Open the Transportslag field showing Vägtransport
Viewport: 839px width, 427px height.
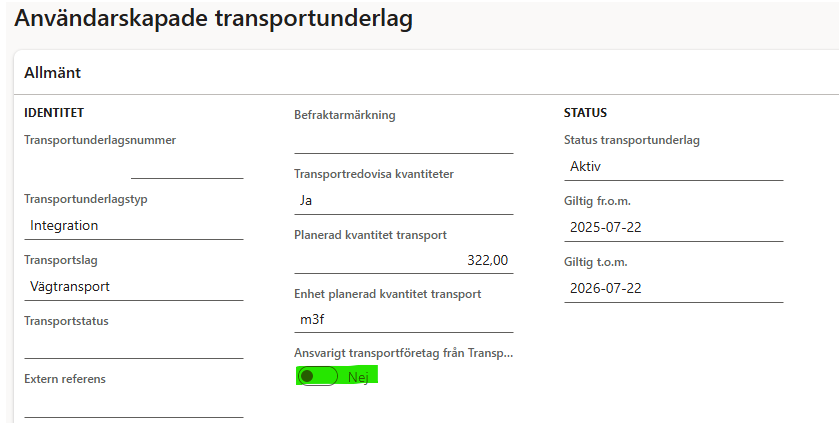(x=133, y=287)
